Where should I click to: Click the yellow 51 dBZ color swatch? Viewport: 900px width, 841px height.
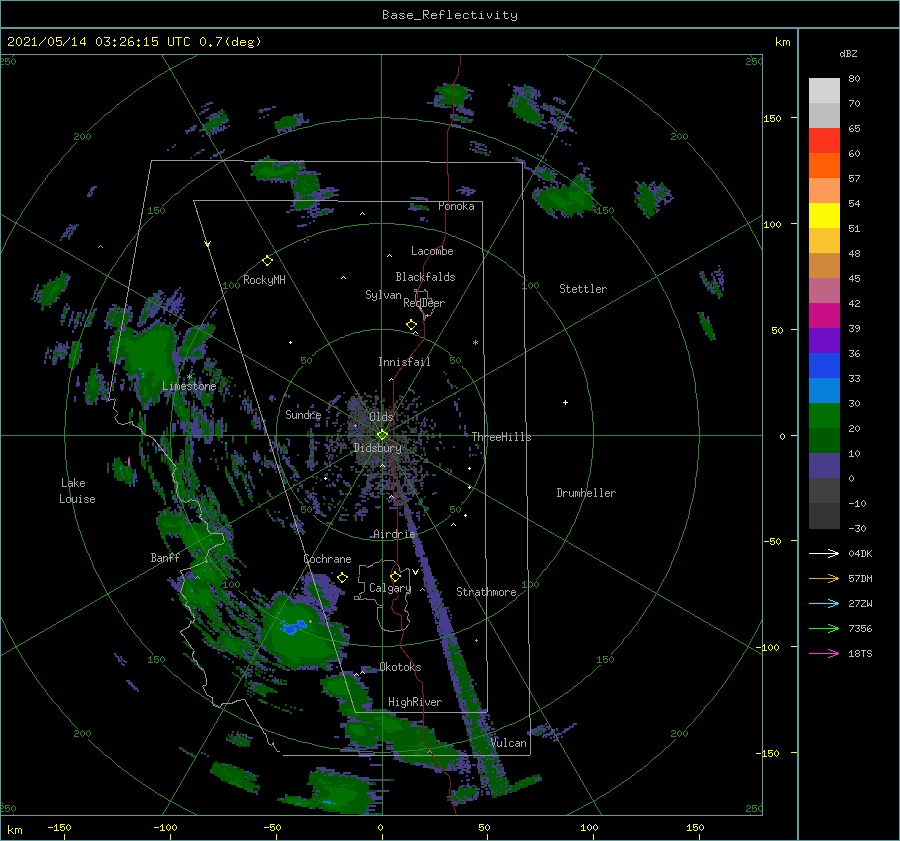(x=824, y=216)
